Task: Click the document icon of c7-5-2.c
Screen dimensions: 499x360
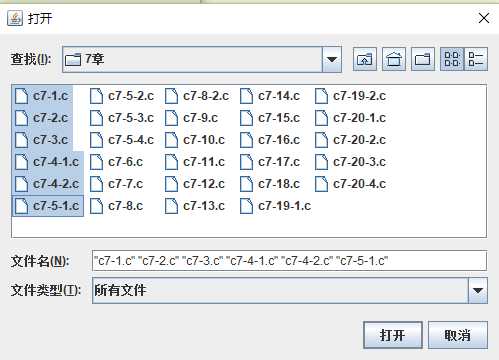Action: coord(97,96)
